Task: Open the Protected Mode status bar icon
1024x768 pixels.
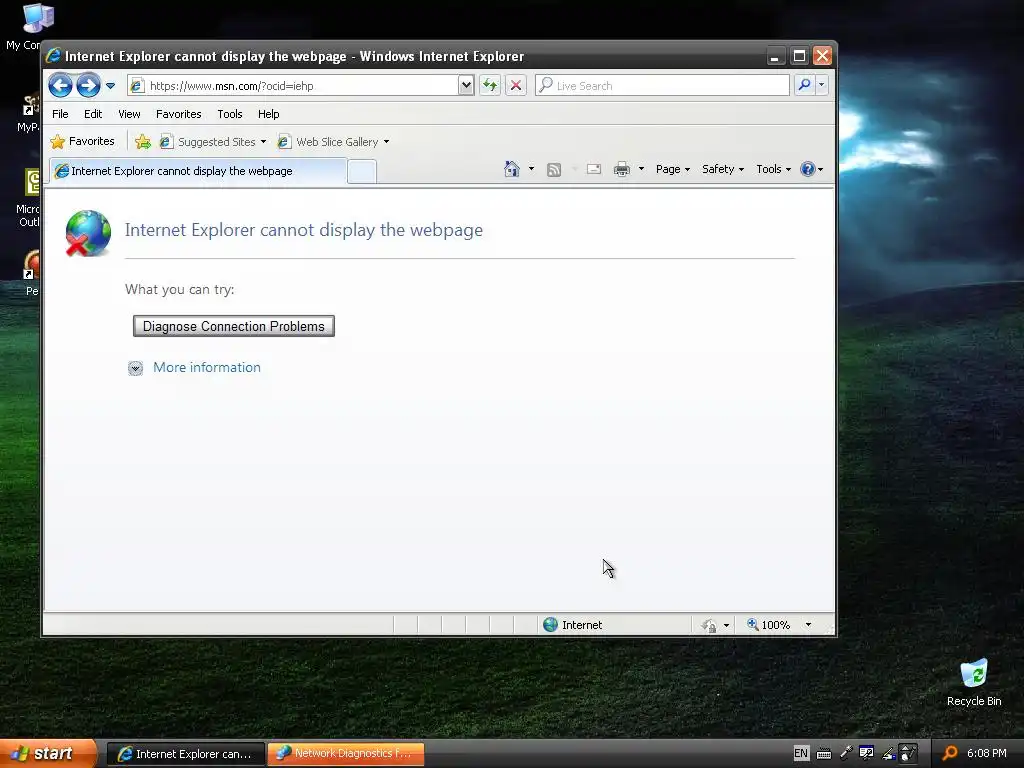Action: (x=709, y=625)
